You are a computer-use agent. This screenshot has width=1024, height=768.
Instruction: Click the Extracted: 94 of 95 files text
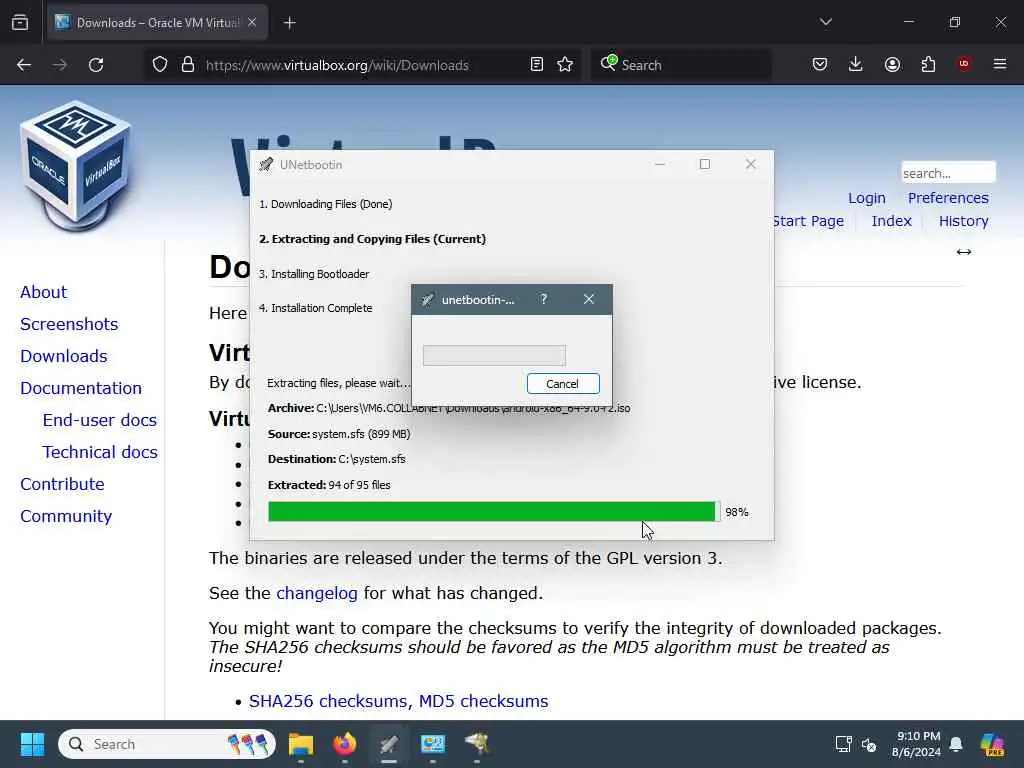click(x=329, y=485)
